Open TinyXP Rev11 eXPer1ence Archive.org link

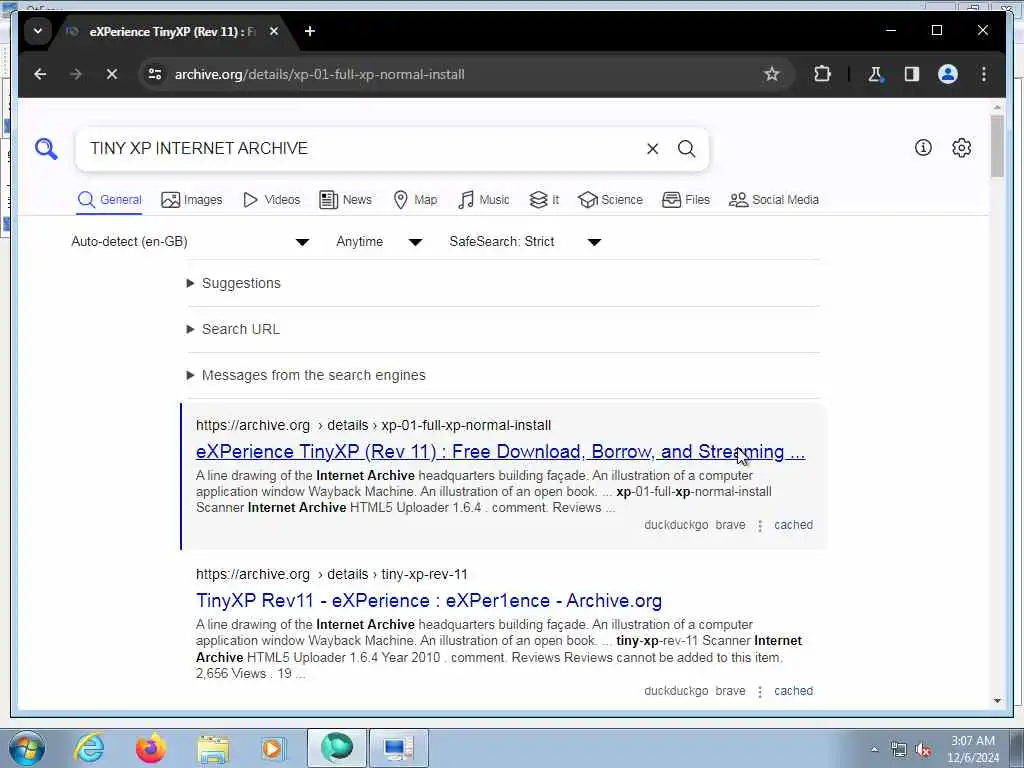(429, 601)
